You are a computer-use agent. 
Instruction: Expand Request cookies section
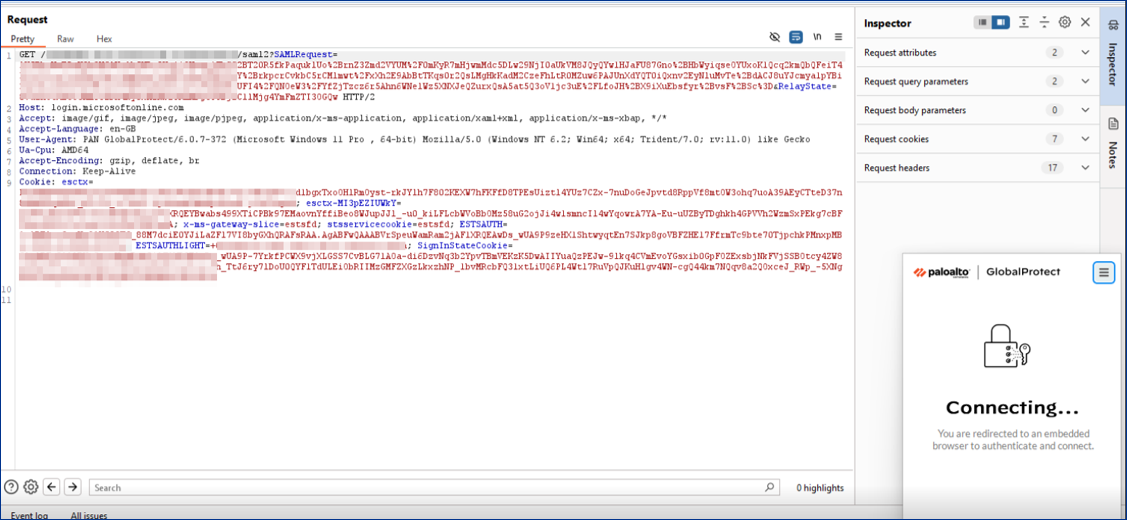[x=1086, y=139]
